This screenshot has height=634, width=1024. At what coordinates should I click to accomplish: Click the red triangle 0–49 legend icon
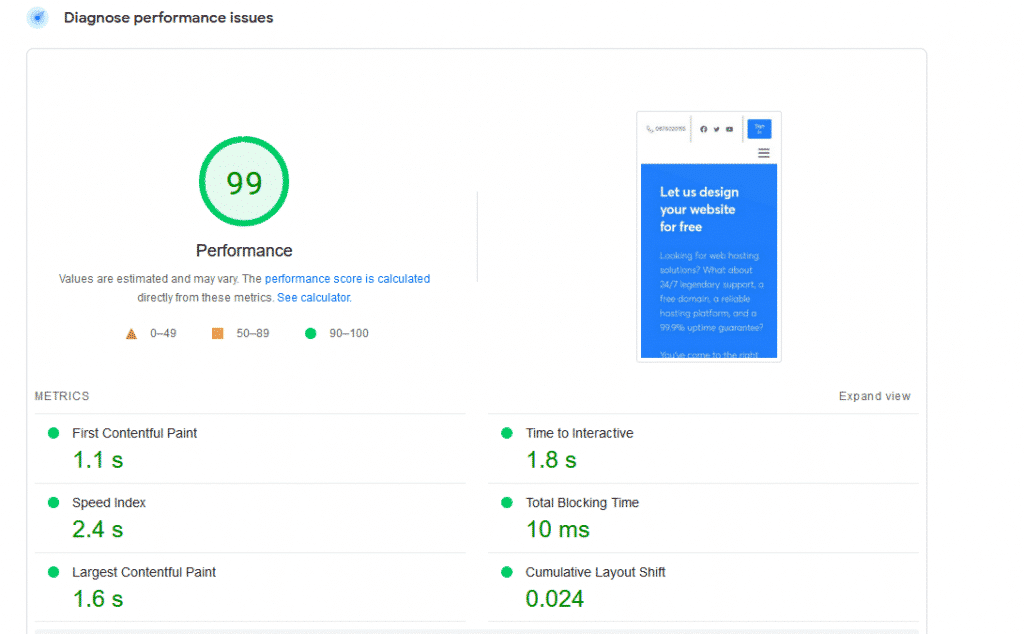tap(131, 334)
